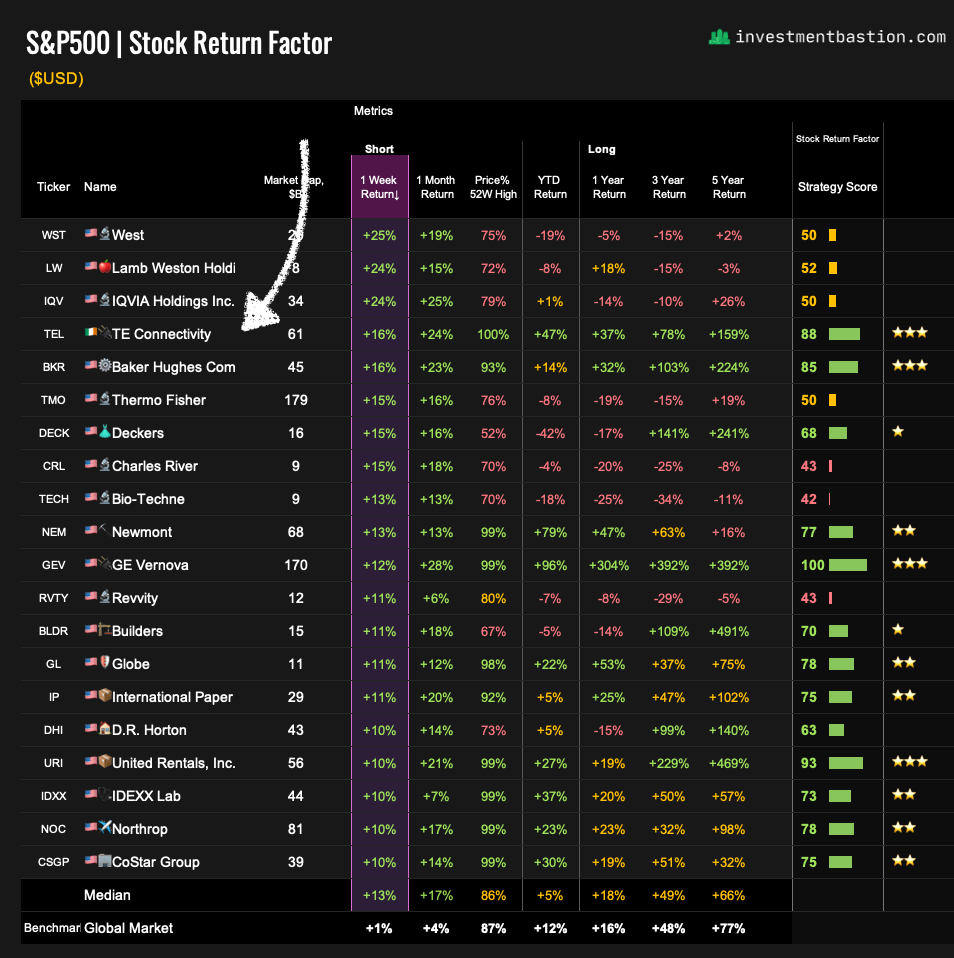Open the investmentbastion.com link
Image resolution: width=954 pixels, height=958 pixels.
coord(840,37)
